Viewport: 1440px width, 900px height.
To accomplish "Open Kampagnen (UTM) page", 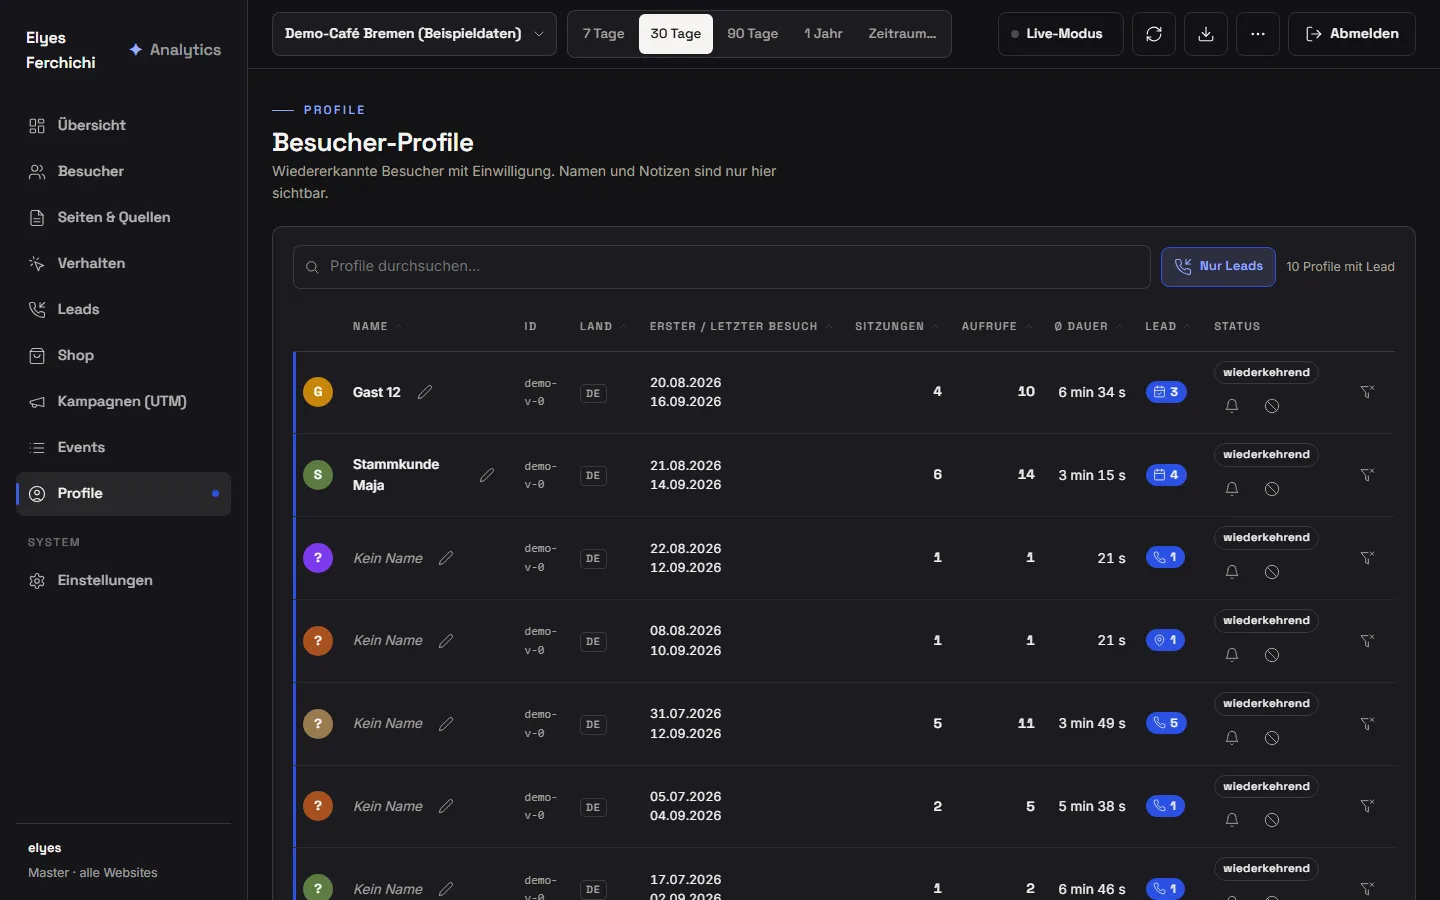I will [x=123, y=402].
